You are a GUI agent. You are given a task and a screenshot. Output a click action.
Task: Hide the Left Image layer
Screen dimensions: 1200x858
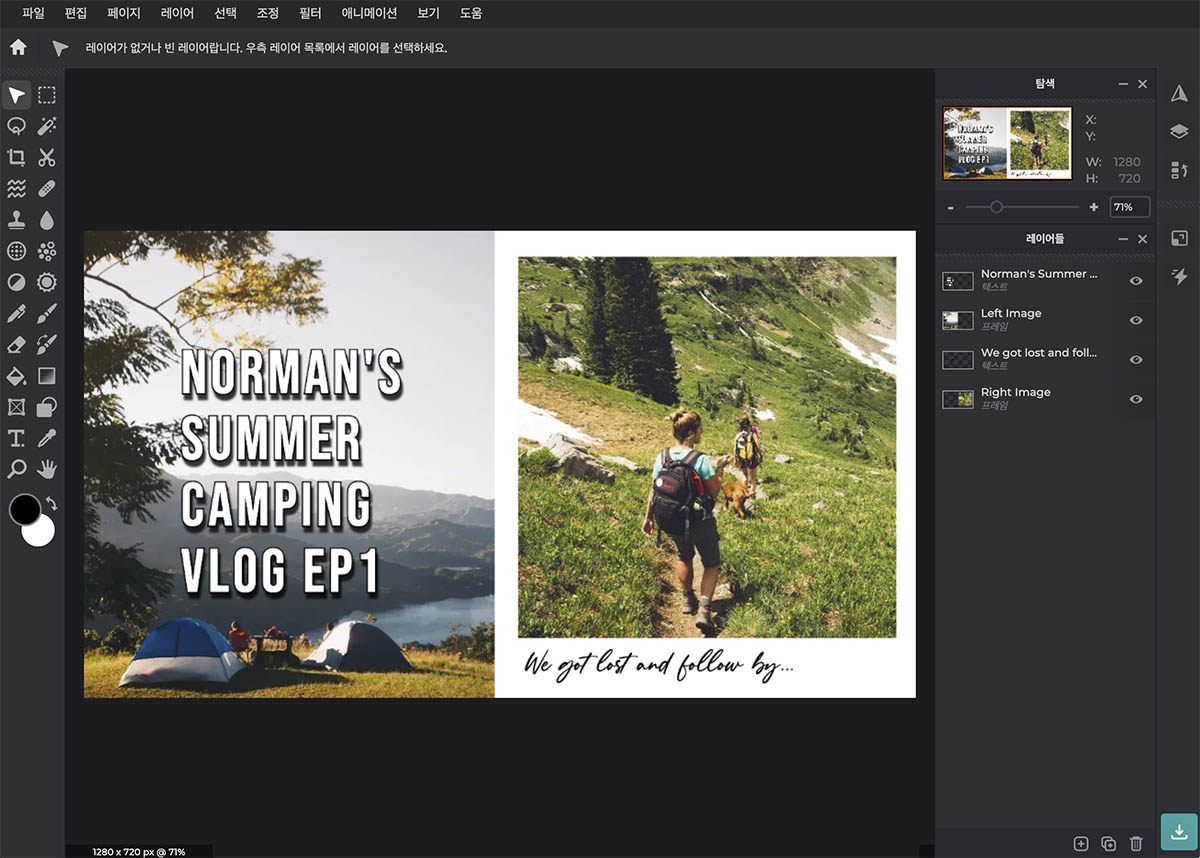[x=1136, y=320]
